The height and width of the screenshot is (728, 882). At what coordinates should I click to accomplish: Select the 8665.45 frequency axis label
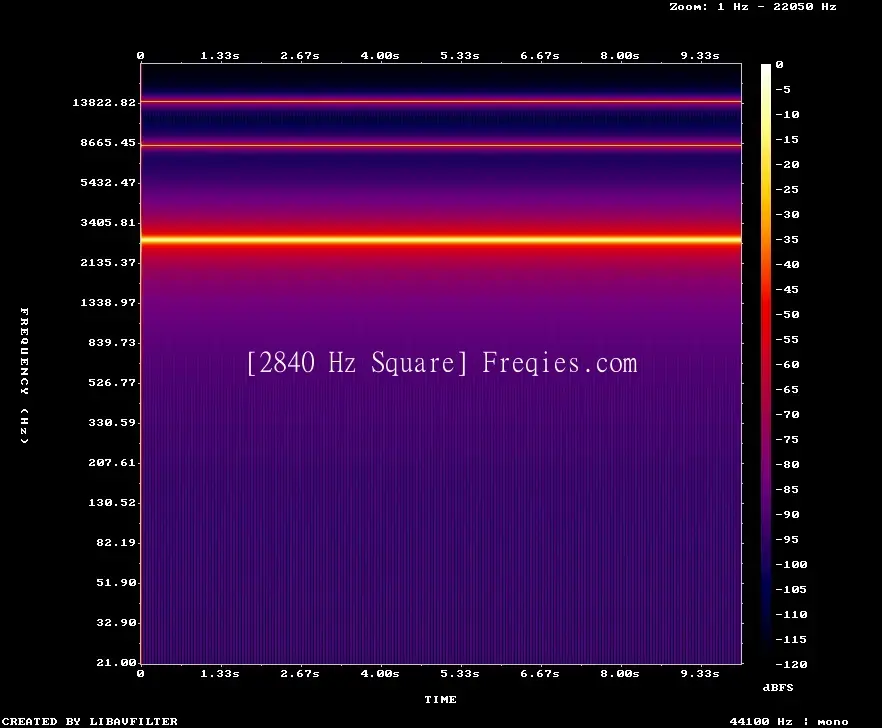[108, 142]
